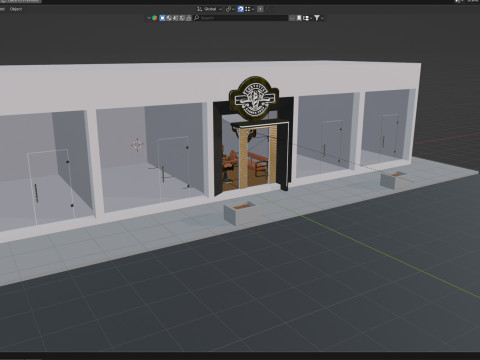
Task: Select the blue highlighted box select mode icon
Action: (x=162, y=18)
